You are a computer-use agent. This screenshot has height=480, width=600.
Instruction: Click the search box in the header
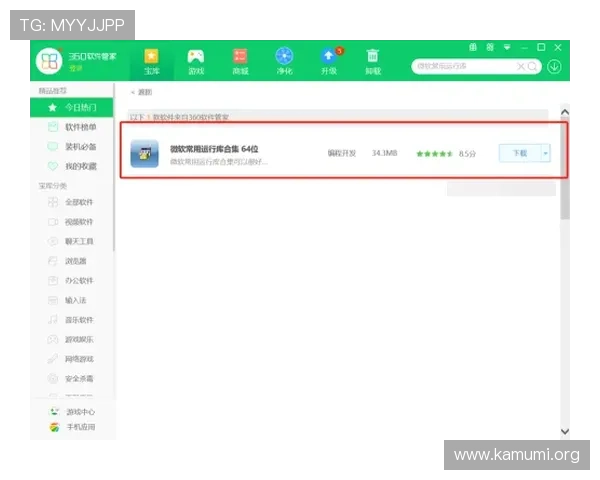pos(476,66)
